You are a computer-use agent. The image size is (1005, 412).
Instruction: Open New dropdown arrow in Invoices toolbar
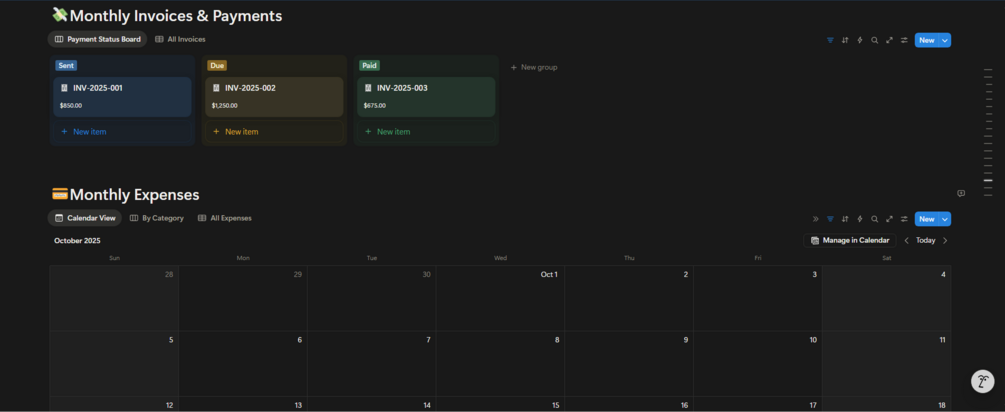click(x=945, y=40)
